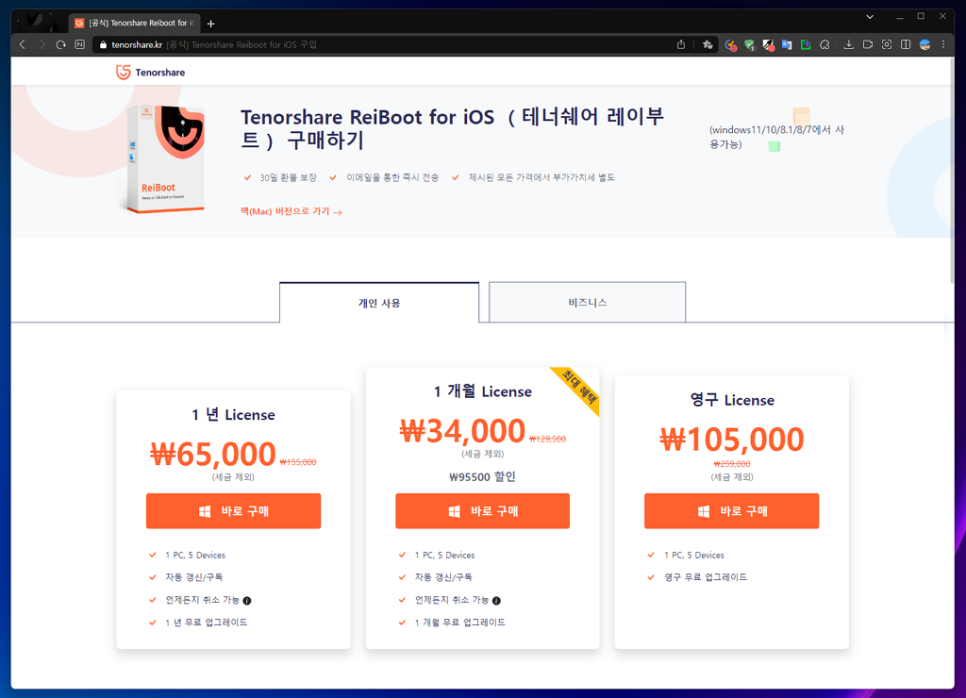
Task: Expand the tab search chevron in the title bar
Action: [870, 17]
